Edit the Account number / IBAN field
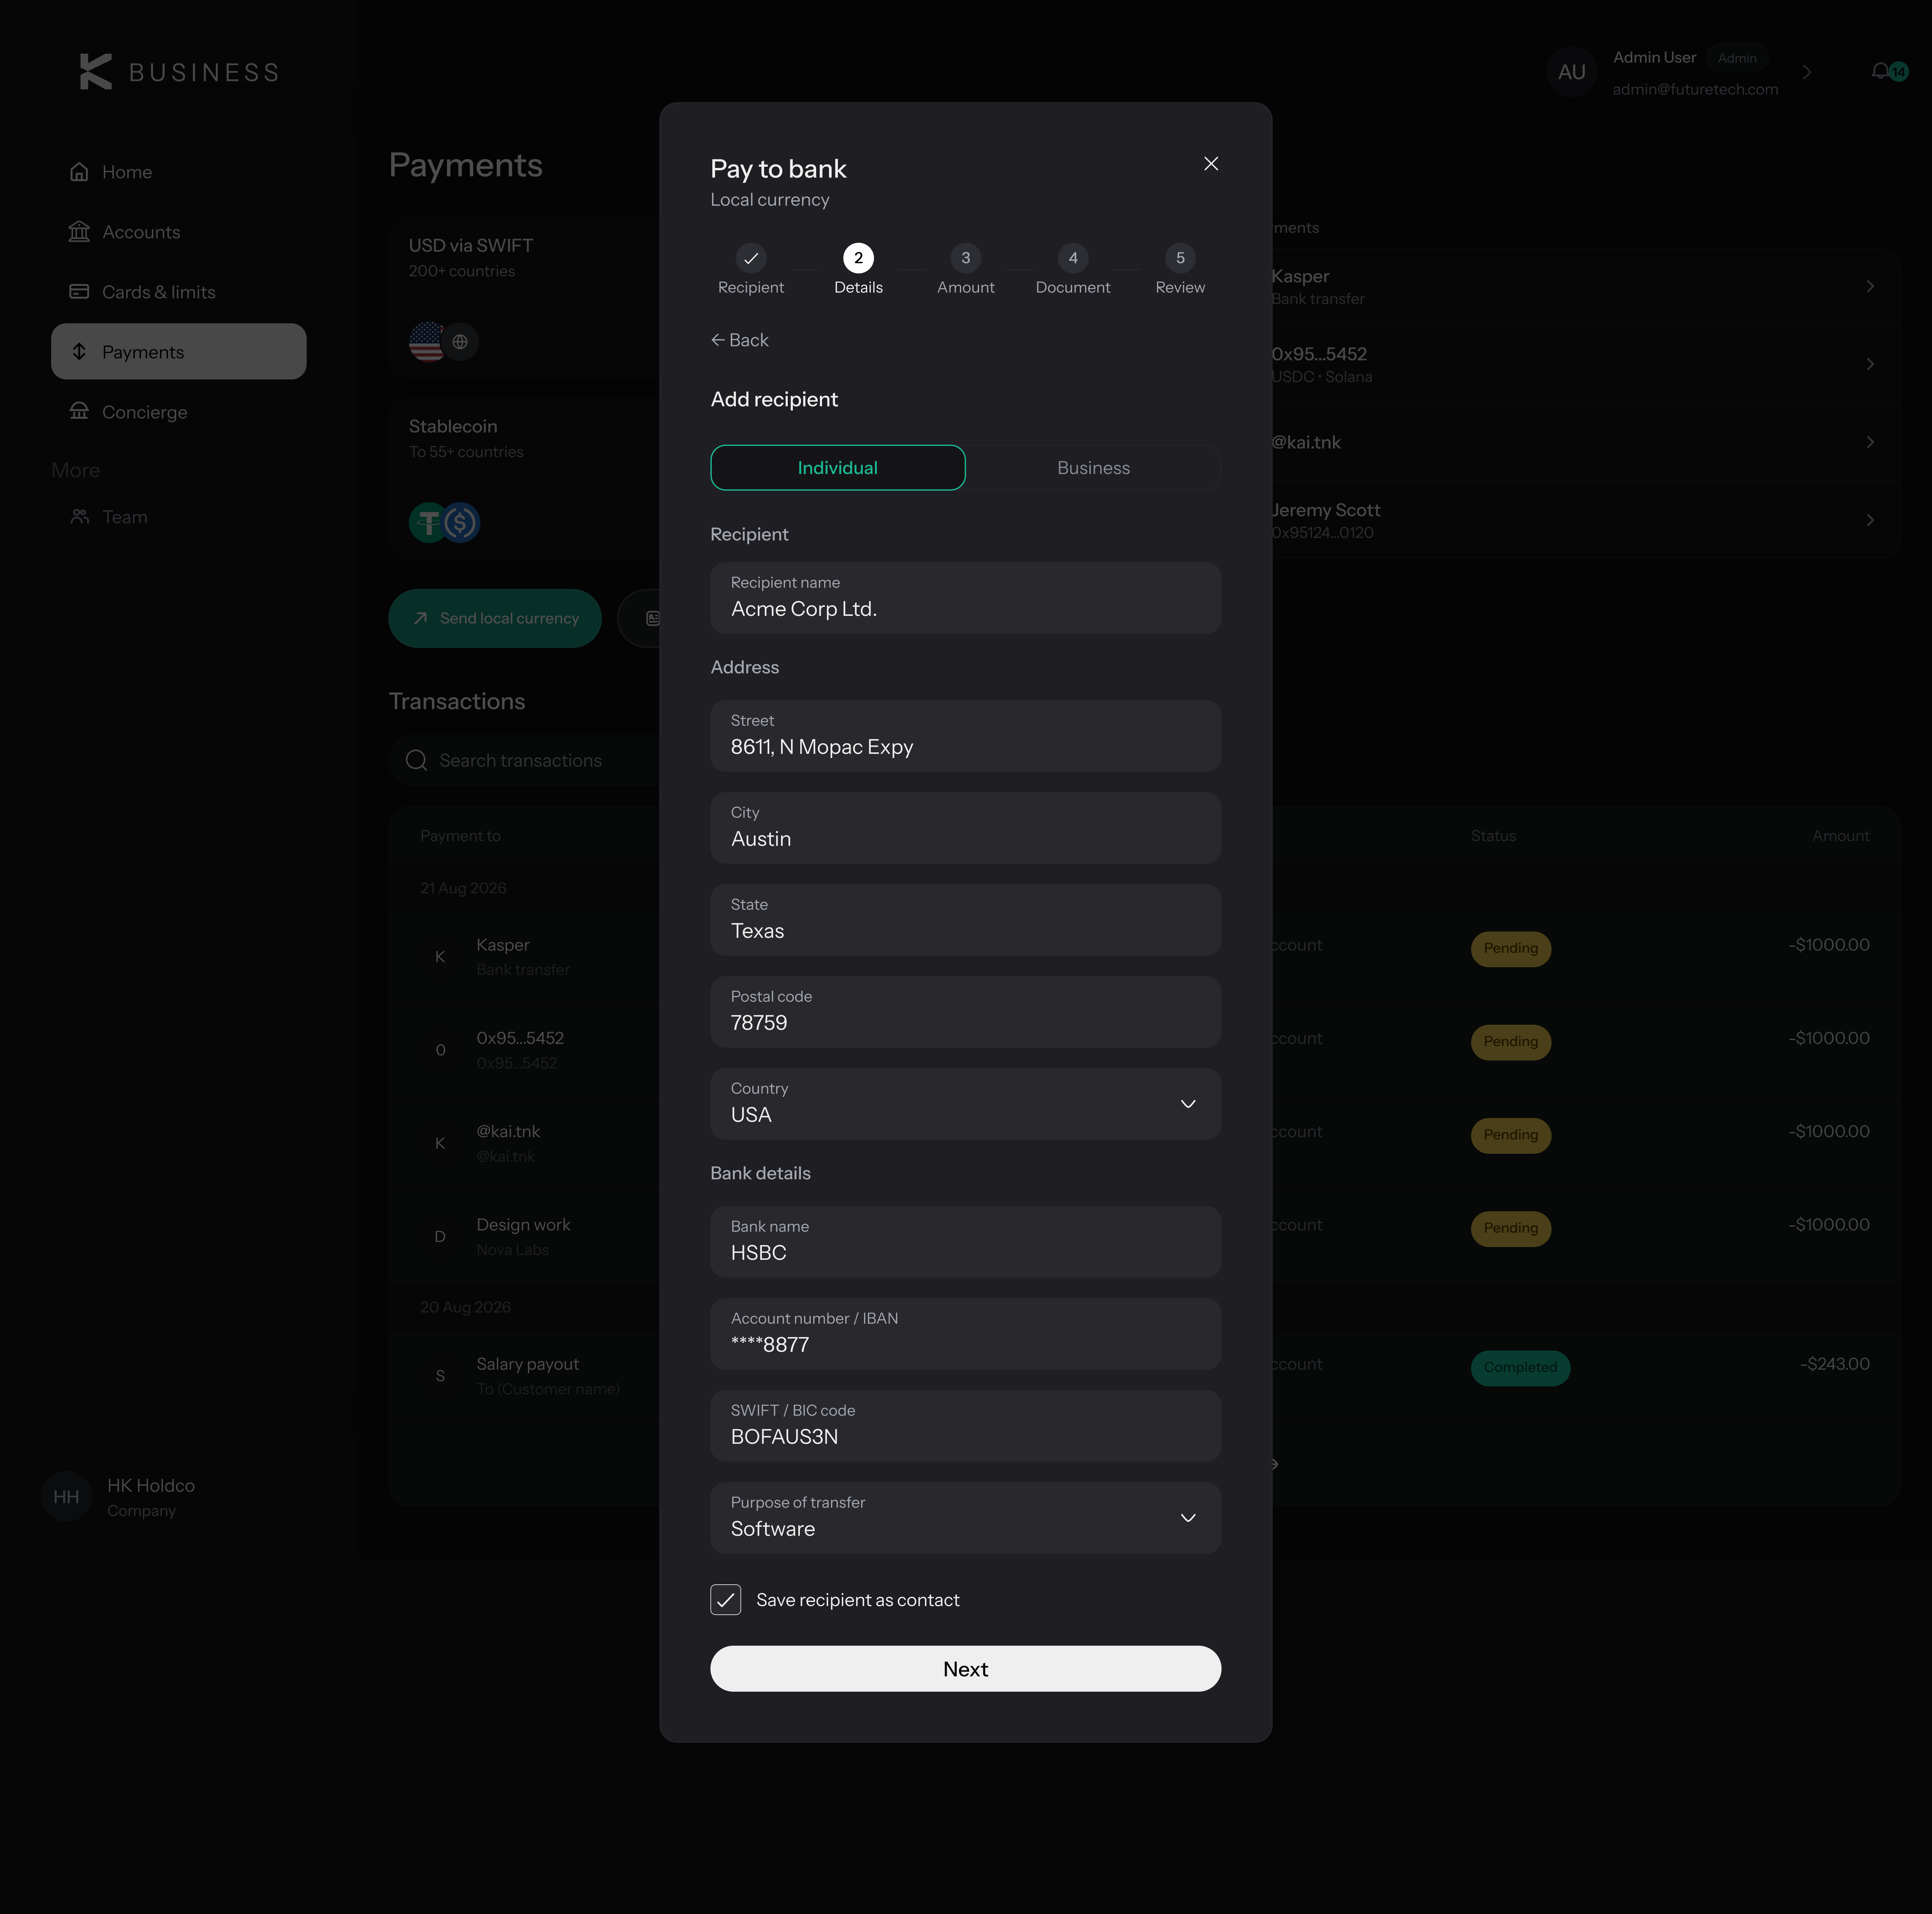 click(x=966, y=1334)
